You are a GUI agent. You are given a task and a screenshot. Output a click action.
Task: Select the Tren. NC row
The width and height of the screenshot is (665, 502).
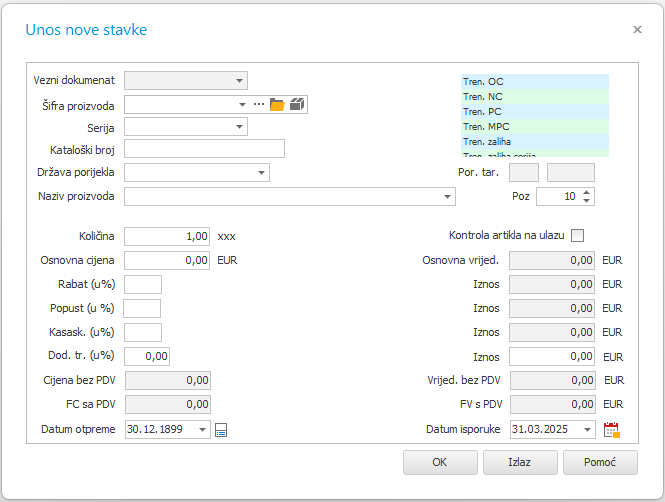(535, 97)
